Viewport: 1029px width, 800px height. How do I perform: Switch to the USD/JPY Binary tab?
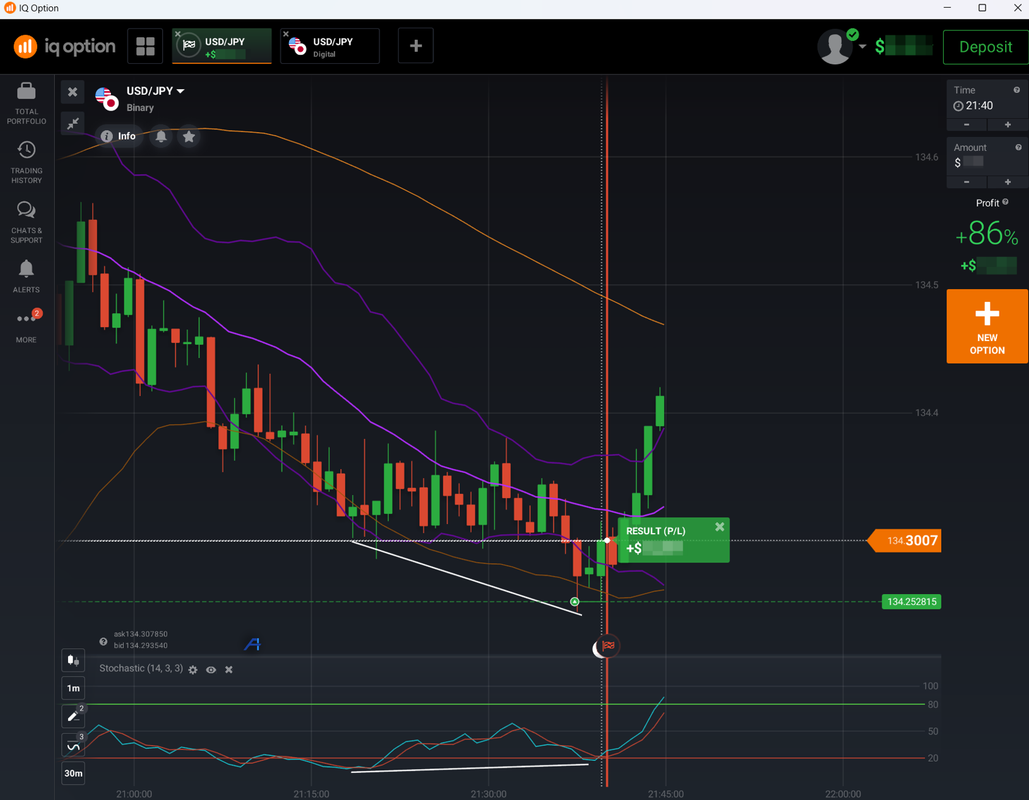tap(222, 46)
